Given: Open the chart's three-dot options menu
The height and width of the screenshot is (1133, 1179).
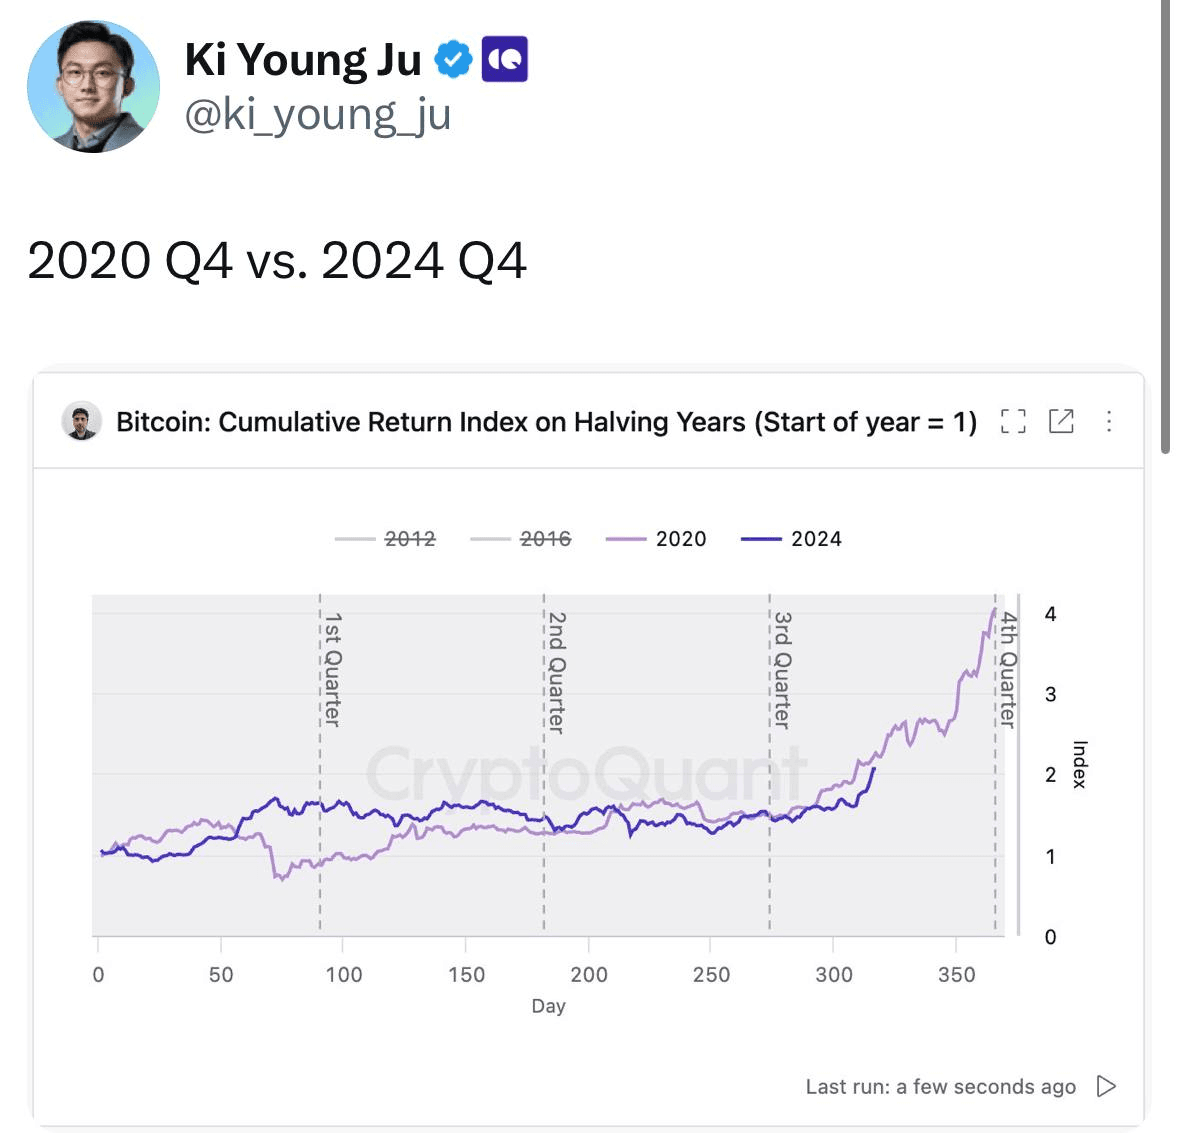Looking at the screenshot, I should (1109, 422).
